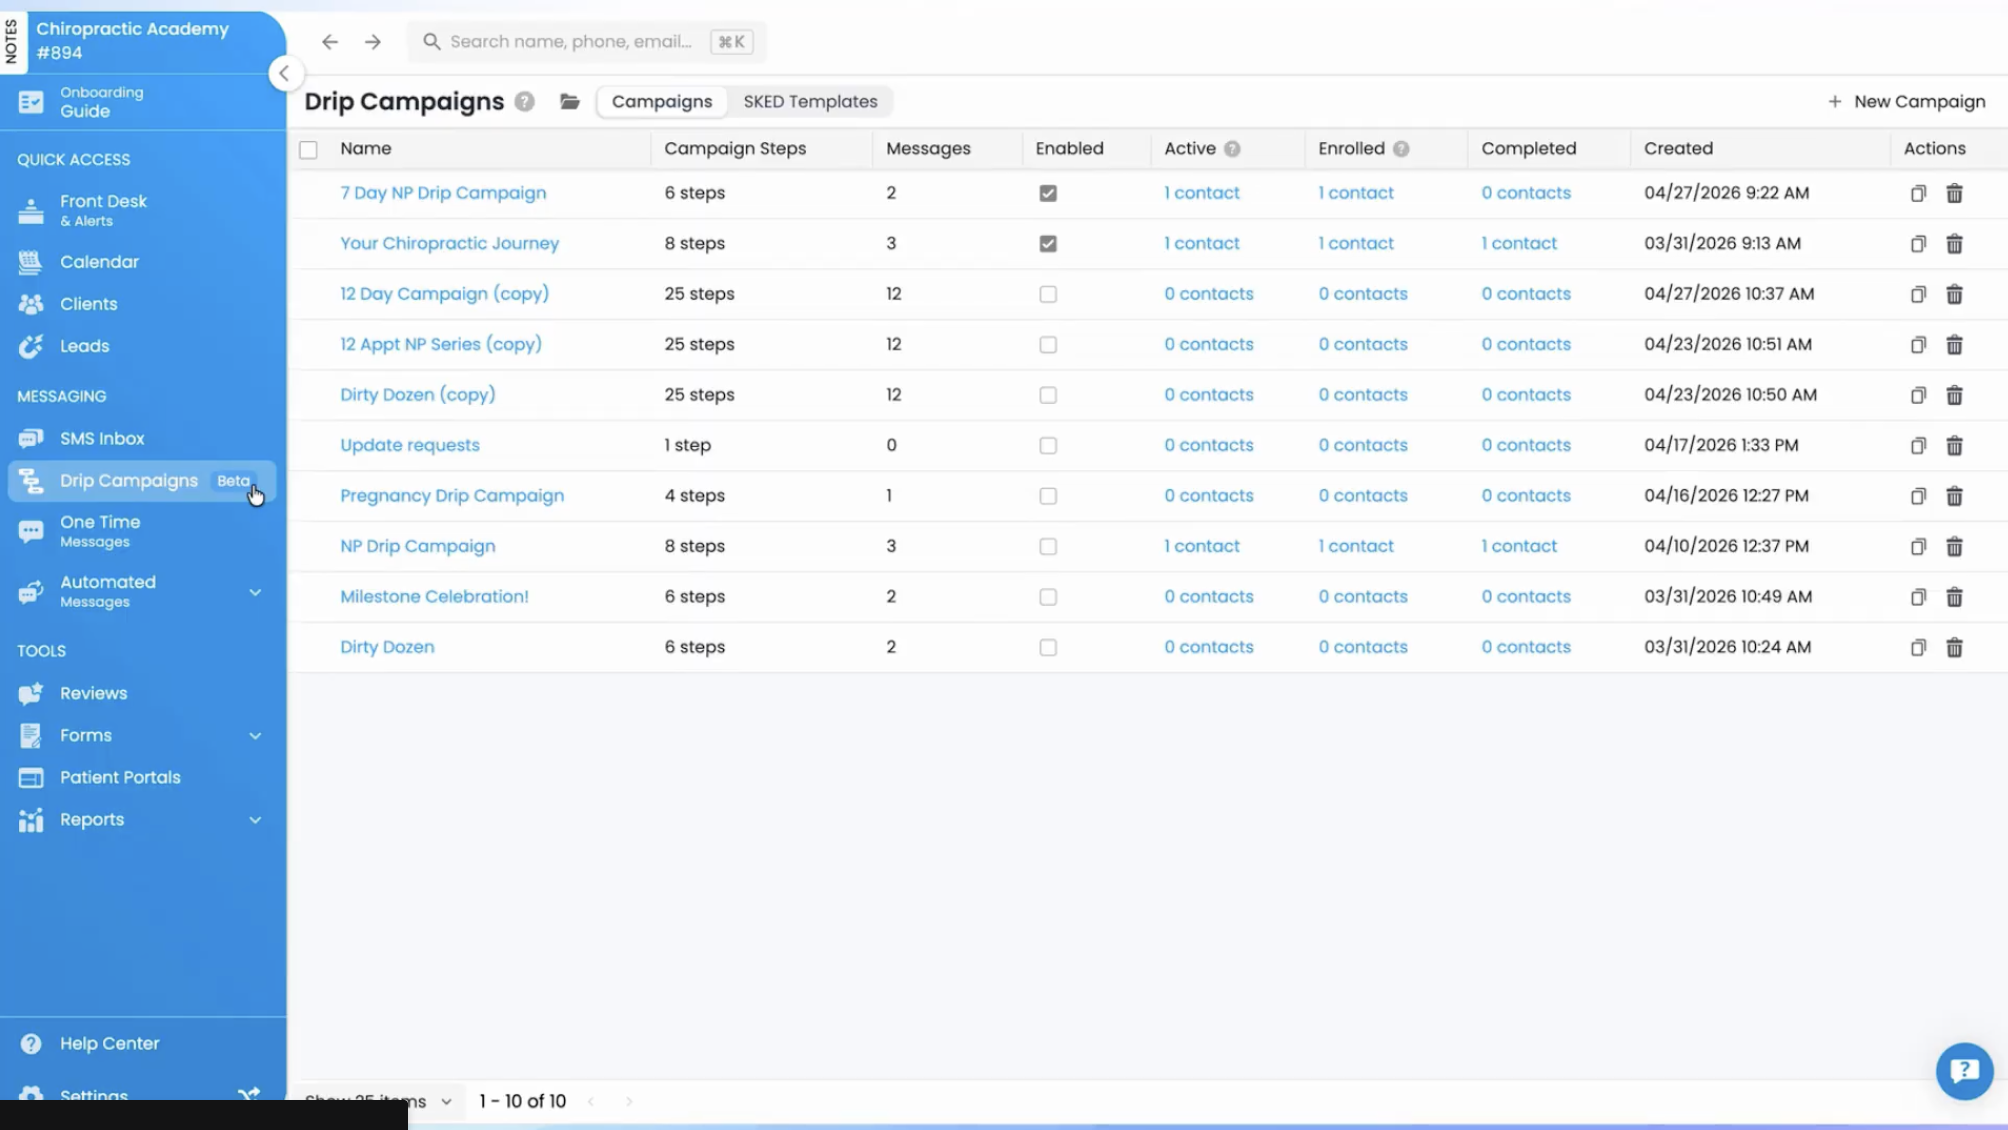This screenshot has width=2008, height=1130.
Task: Focus the name, phone, email search field
Action: [587, 41]
